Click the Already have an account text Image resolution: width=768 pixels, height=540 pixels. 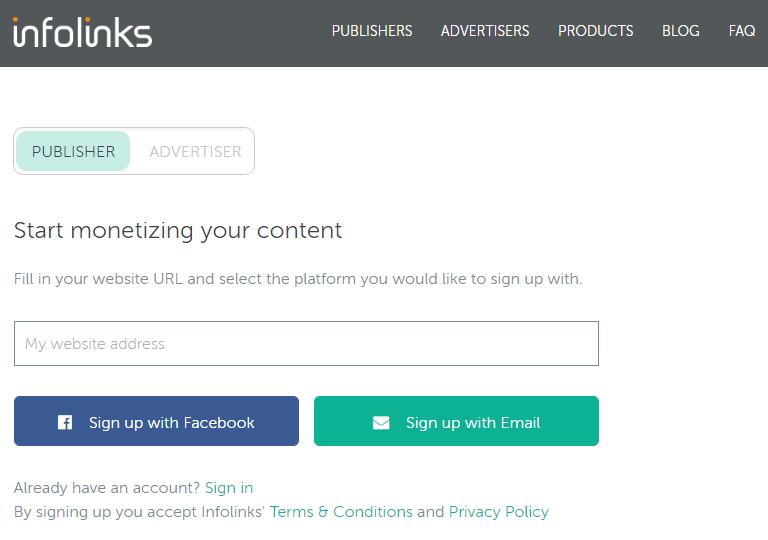point(107,488)
